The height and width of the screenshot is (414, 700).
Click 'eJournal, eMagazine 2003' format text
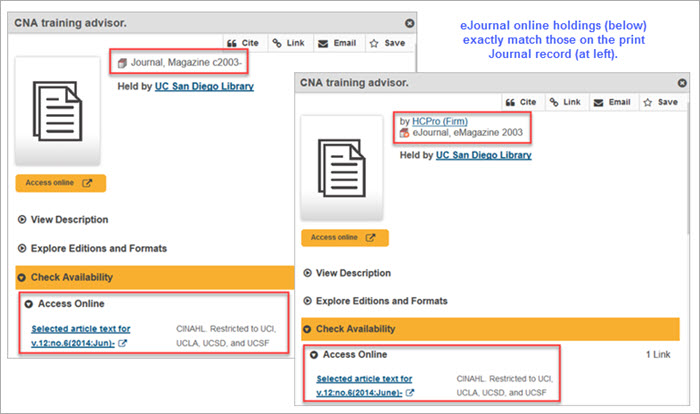tap(467, 133)
